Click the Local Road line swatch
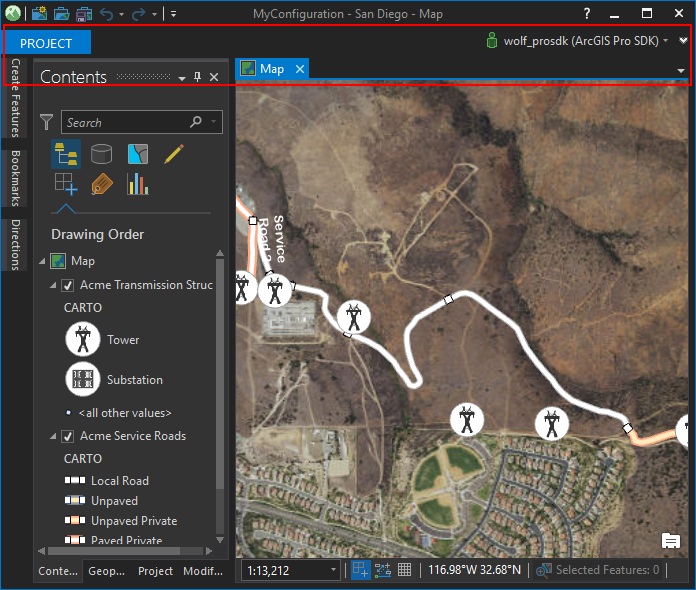This screenshot has width=696, height=590. tap(75, 480)
